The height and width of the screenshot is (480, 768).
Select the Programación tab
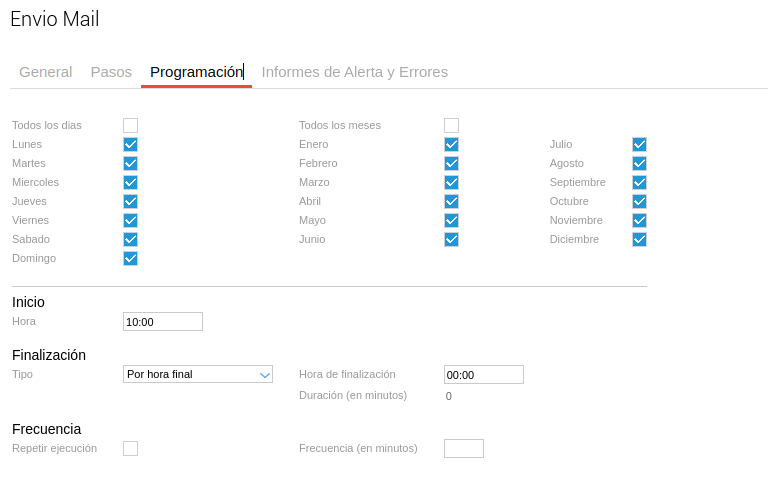196,72
